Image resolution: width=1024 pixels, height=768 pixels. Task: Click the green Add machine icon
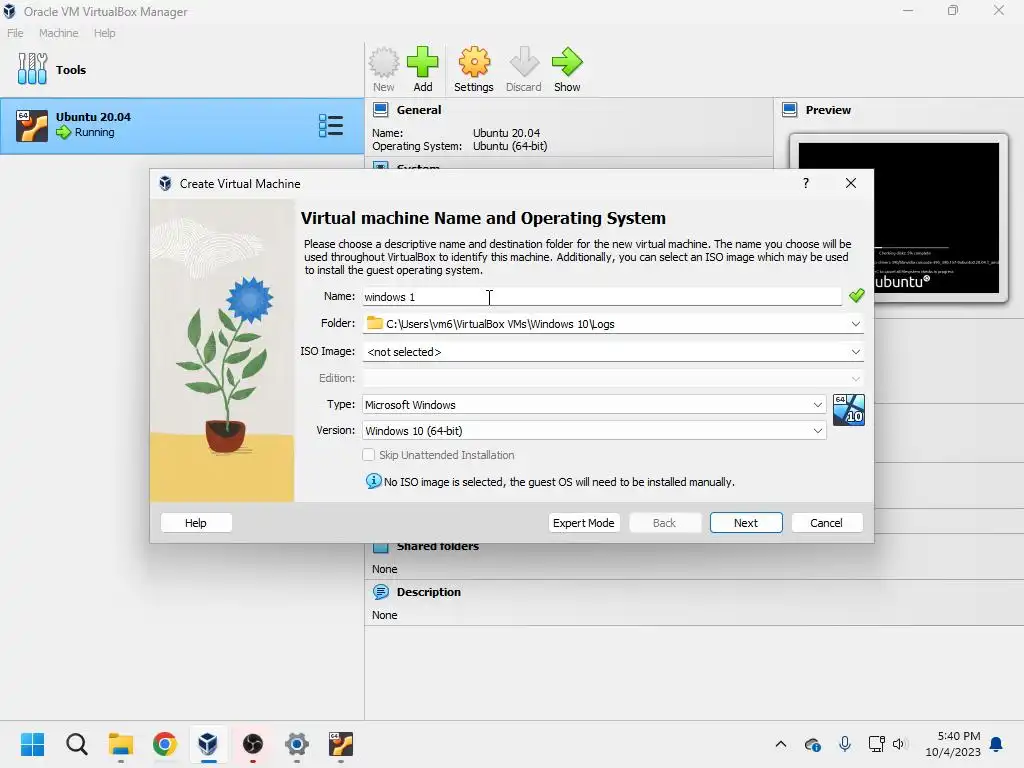pyautogui.click(x=423, y=63)
